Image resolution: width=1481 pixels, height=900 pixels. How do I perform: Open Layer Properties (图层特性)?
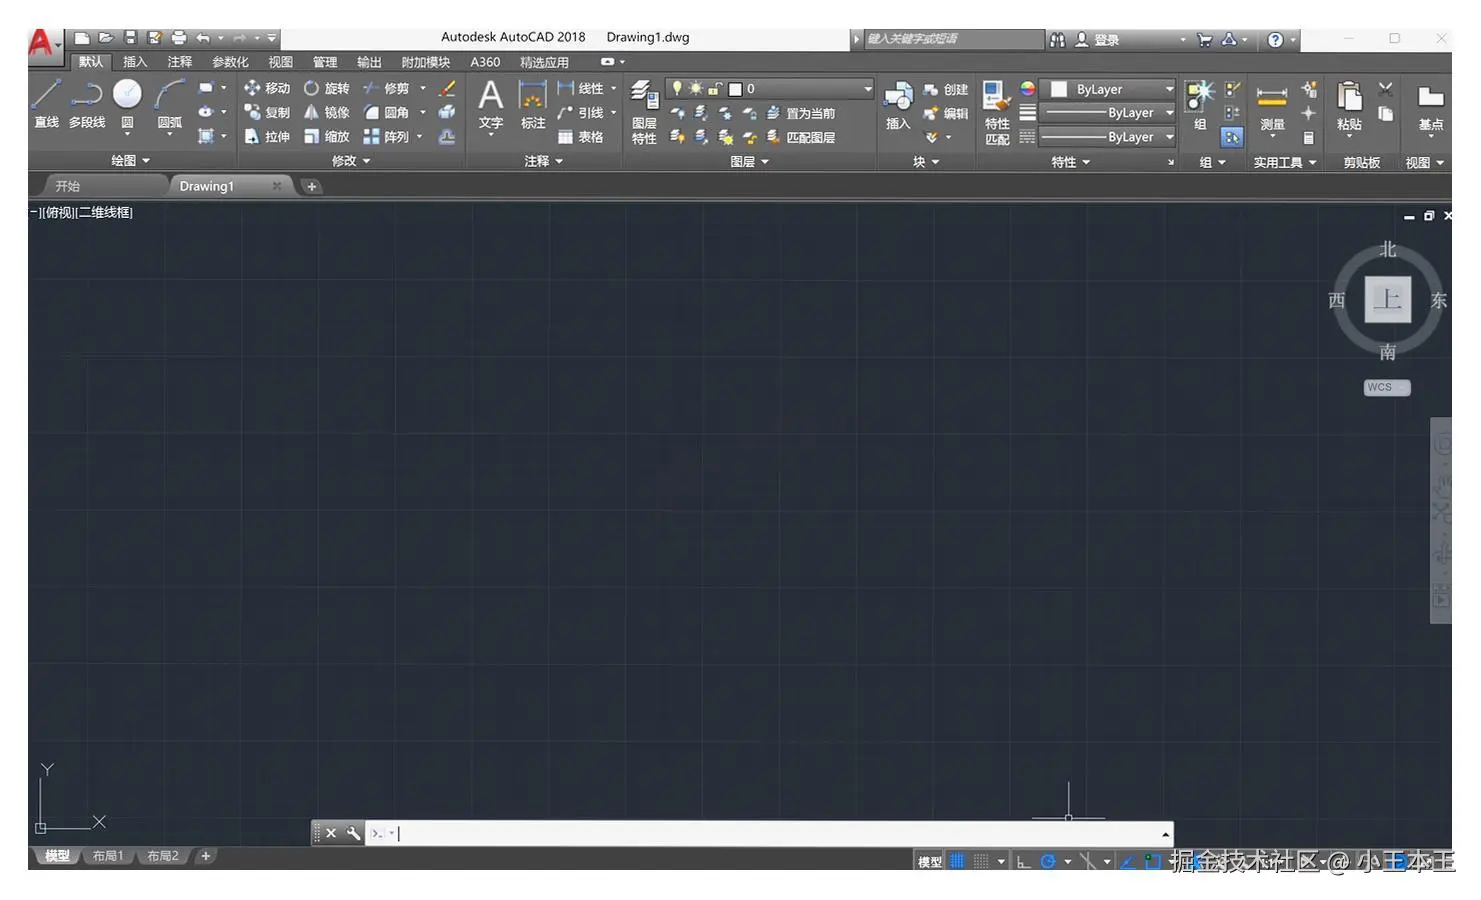[x=644, y=112]
